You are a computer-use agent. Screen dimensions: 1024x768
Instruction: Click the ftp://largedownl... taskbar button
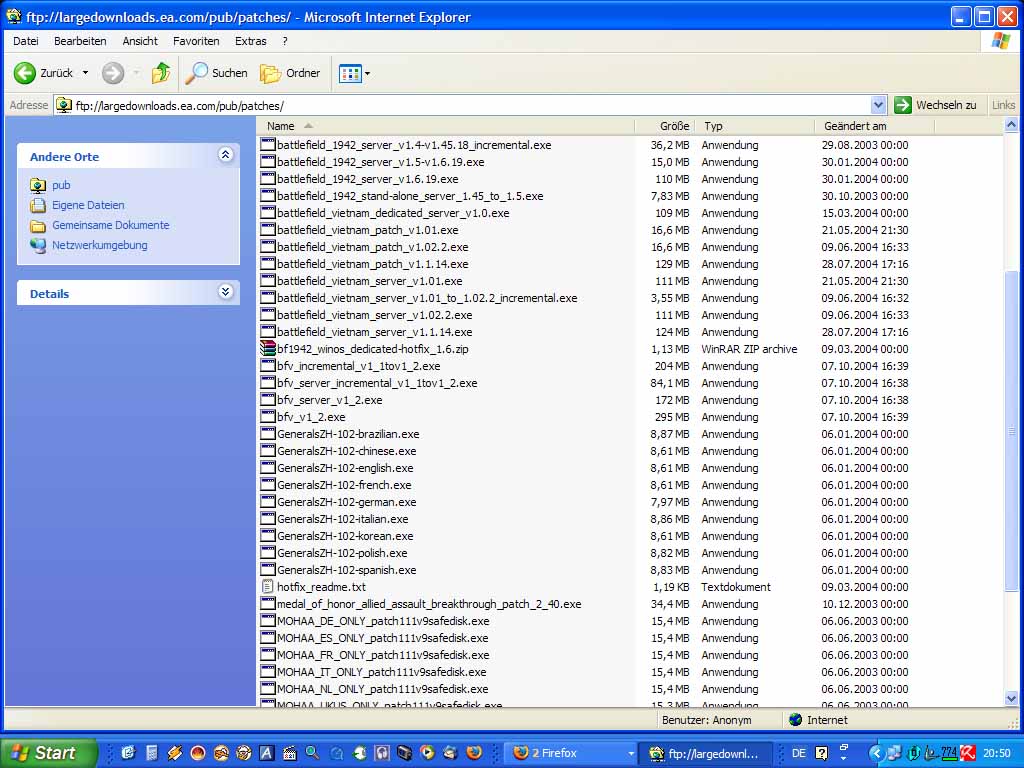click(705, 753)
